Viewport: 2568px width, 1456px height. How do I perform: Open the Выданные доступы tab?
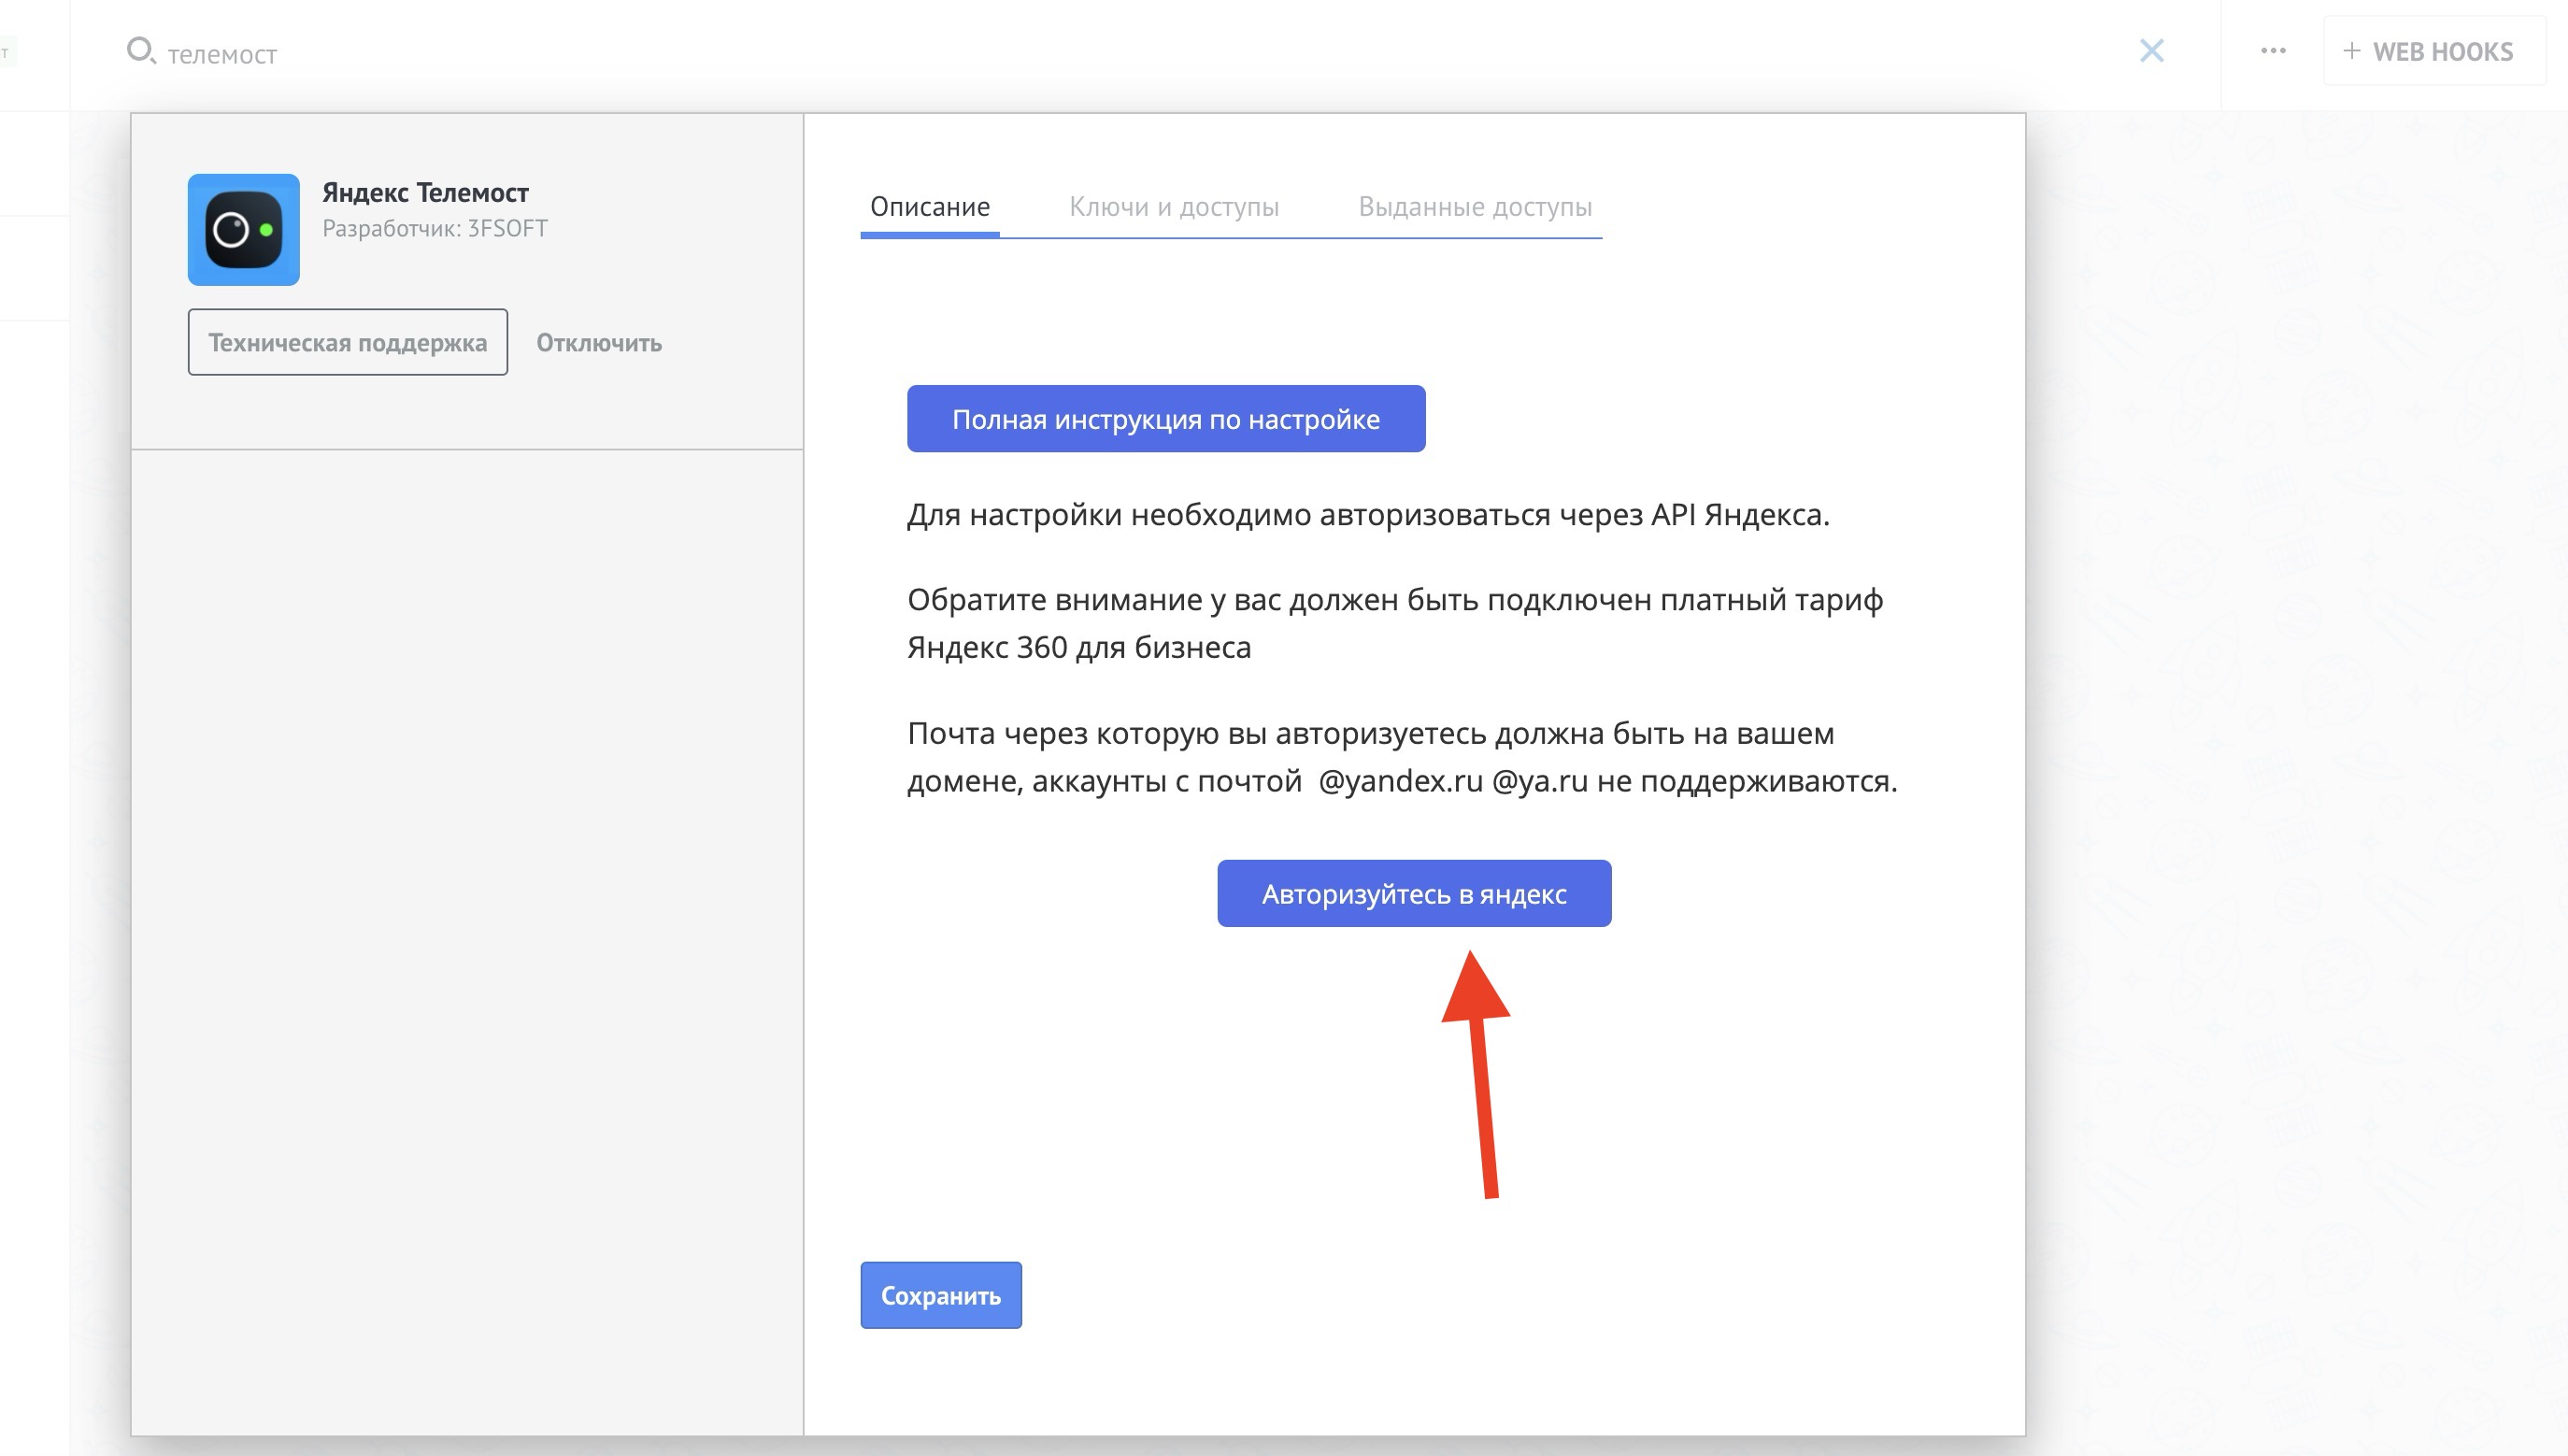1475,207
